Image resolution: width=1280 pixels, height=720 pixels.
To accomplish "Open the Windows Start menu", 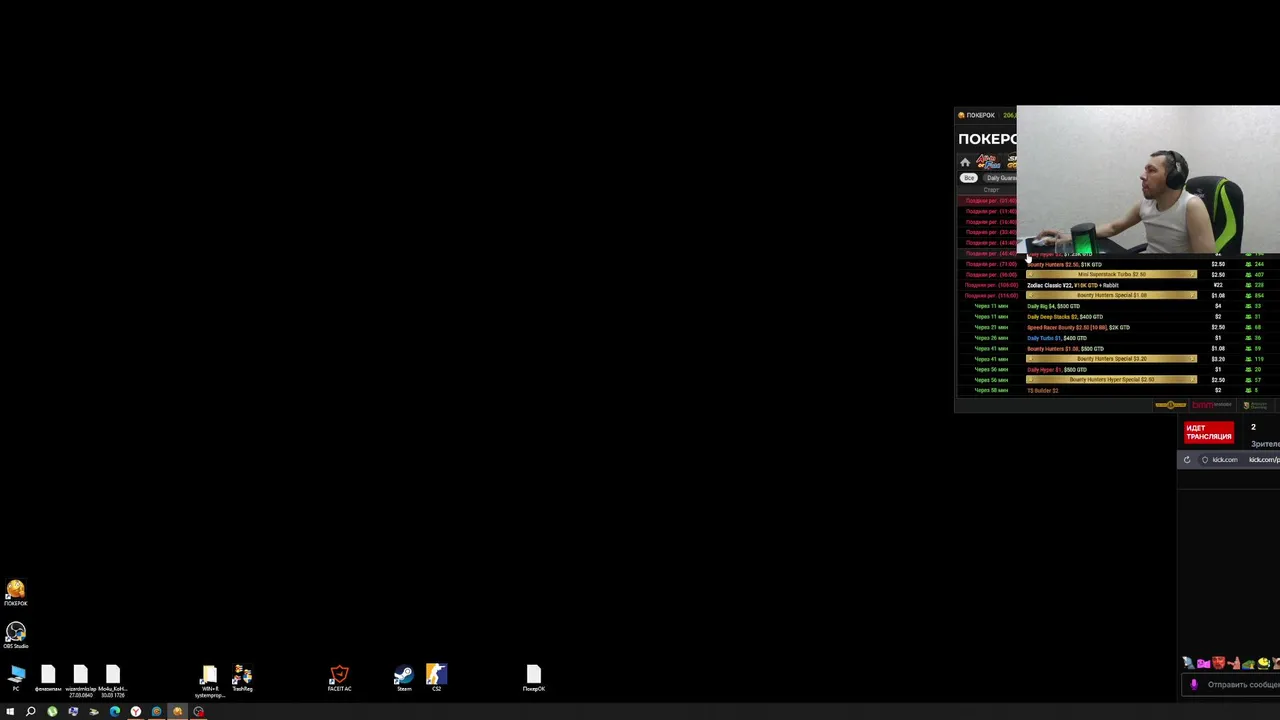I will point(10,712).
